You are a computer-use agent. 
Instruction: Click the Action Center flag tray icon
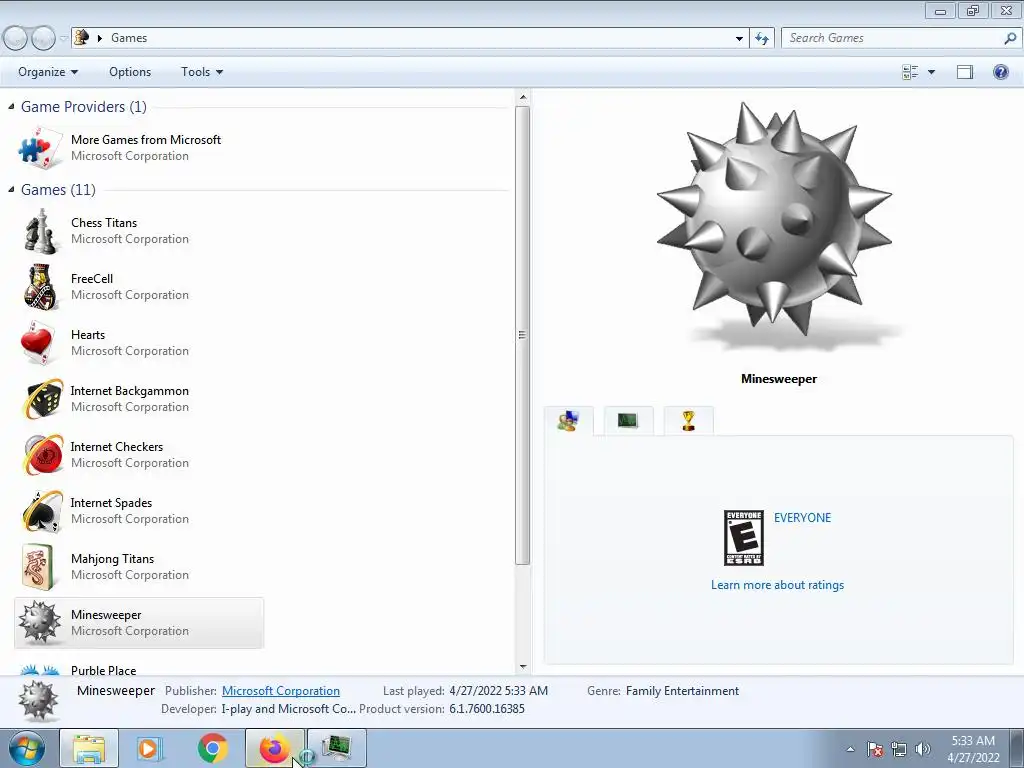(x=874, y=749)
